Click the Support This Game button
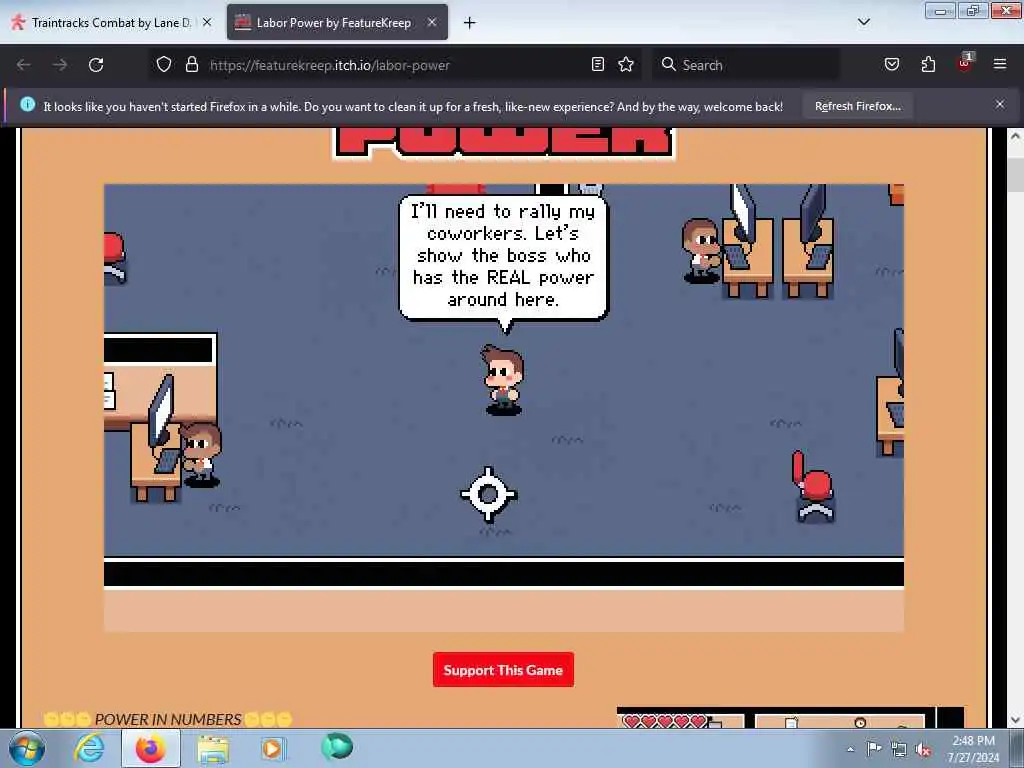The image size is (1024, 768). (503, 669)
